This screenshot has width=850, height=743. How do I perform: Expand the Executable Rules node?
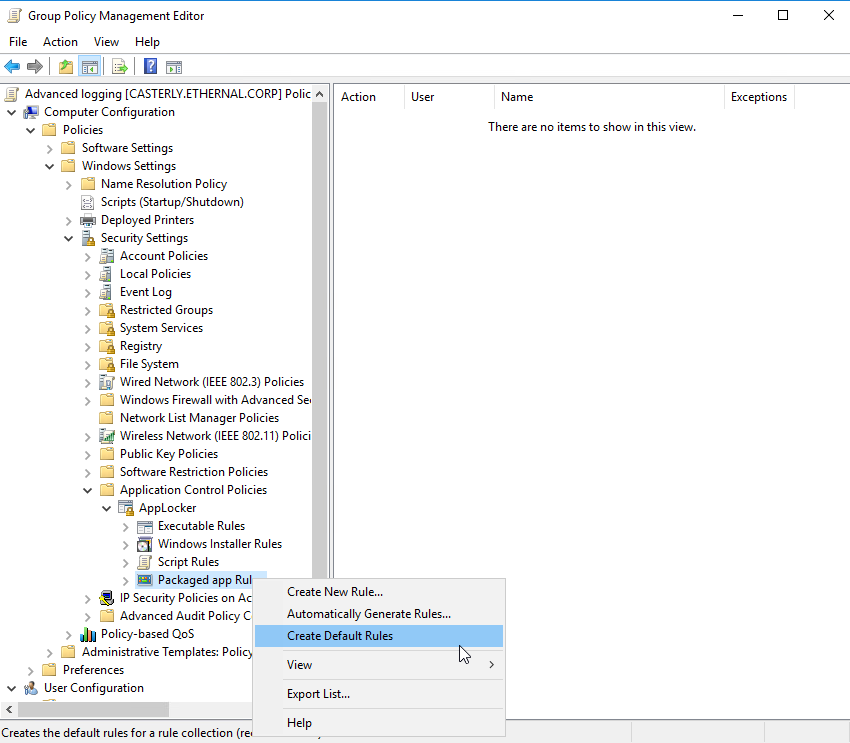pos(125,527)
